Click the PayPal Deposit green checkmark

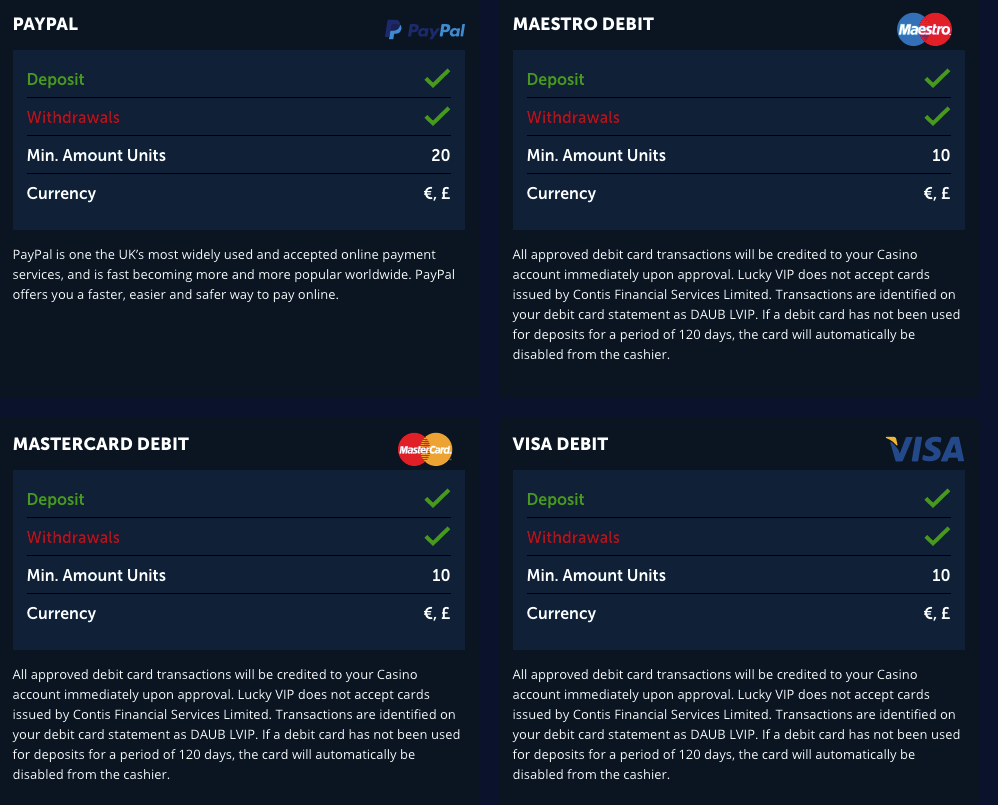point(437,78)
